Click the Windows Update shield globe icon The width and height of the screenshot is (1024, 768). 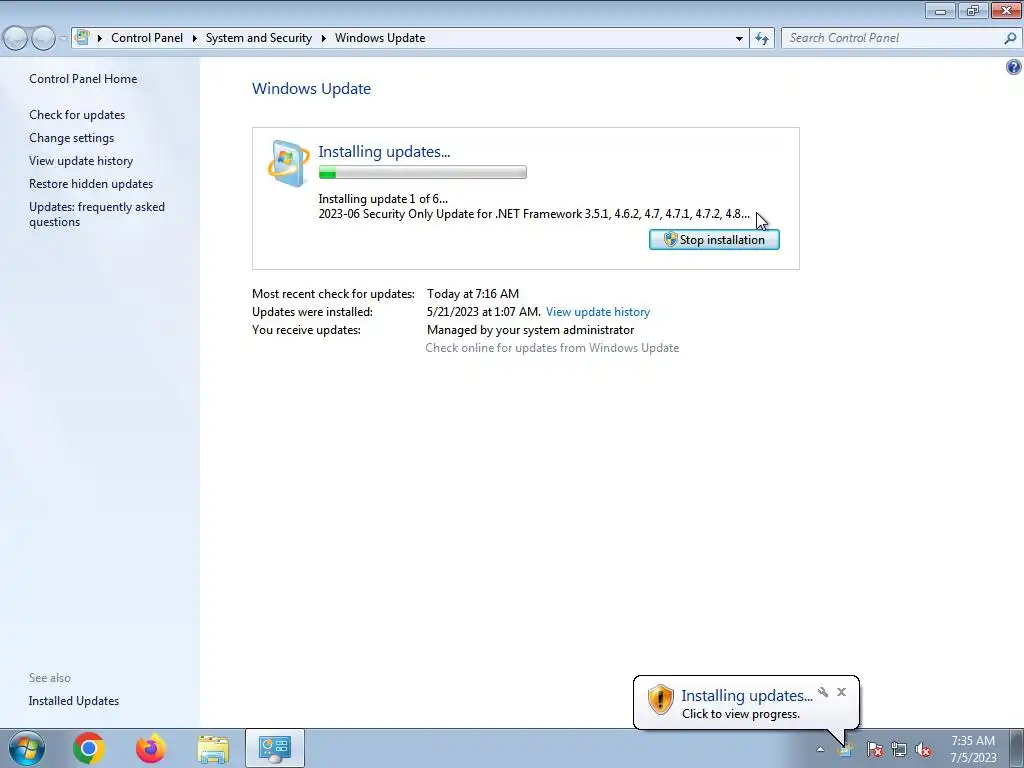tap(288, 163)
